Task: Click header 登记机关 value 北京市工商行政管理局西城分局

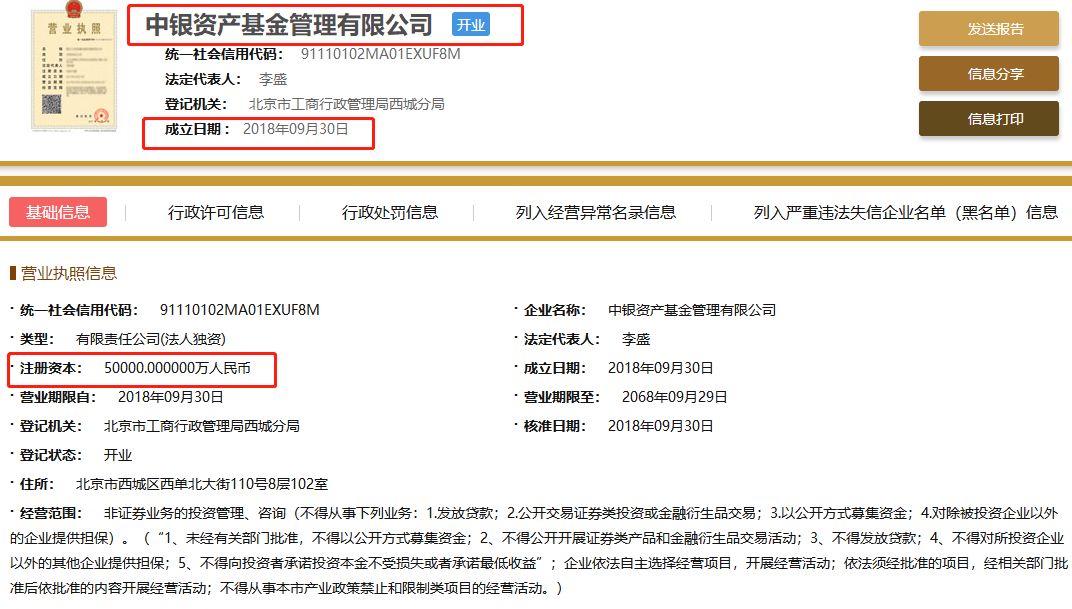Action: (346, 104)
